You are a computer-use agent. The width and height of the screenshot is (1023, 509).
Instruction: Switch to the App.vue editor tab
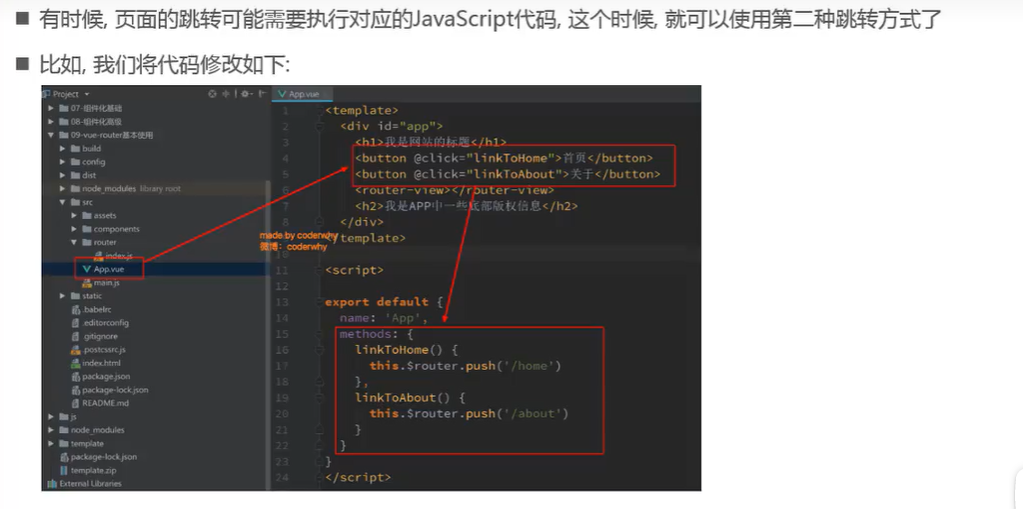301,94
